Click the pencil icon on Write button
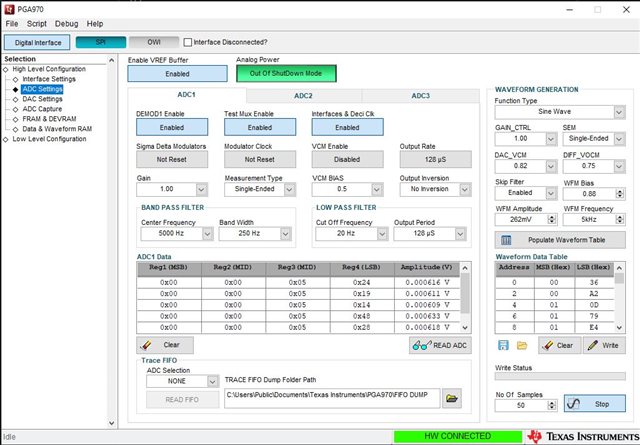Viewport: 640px width, 445px height. (593, 345)
